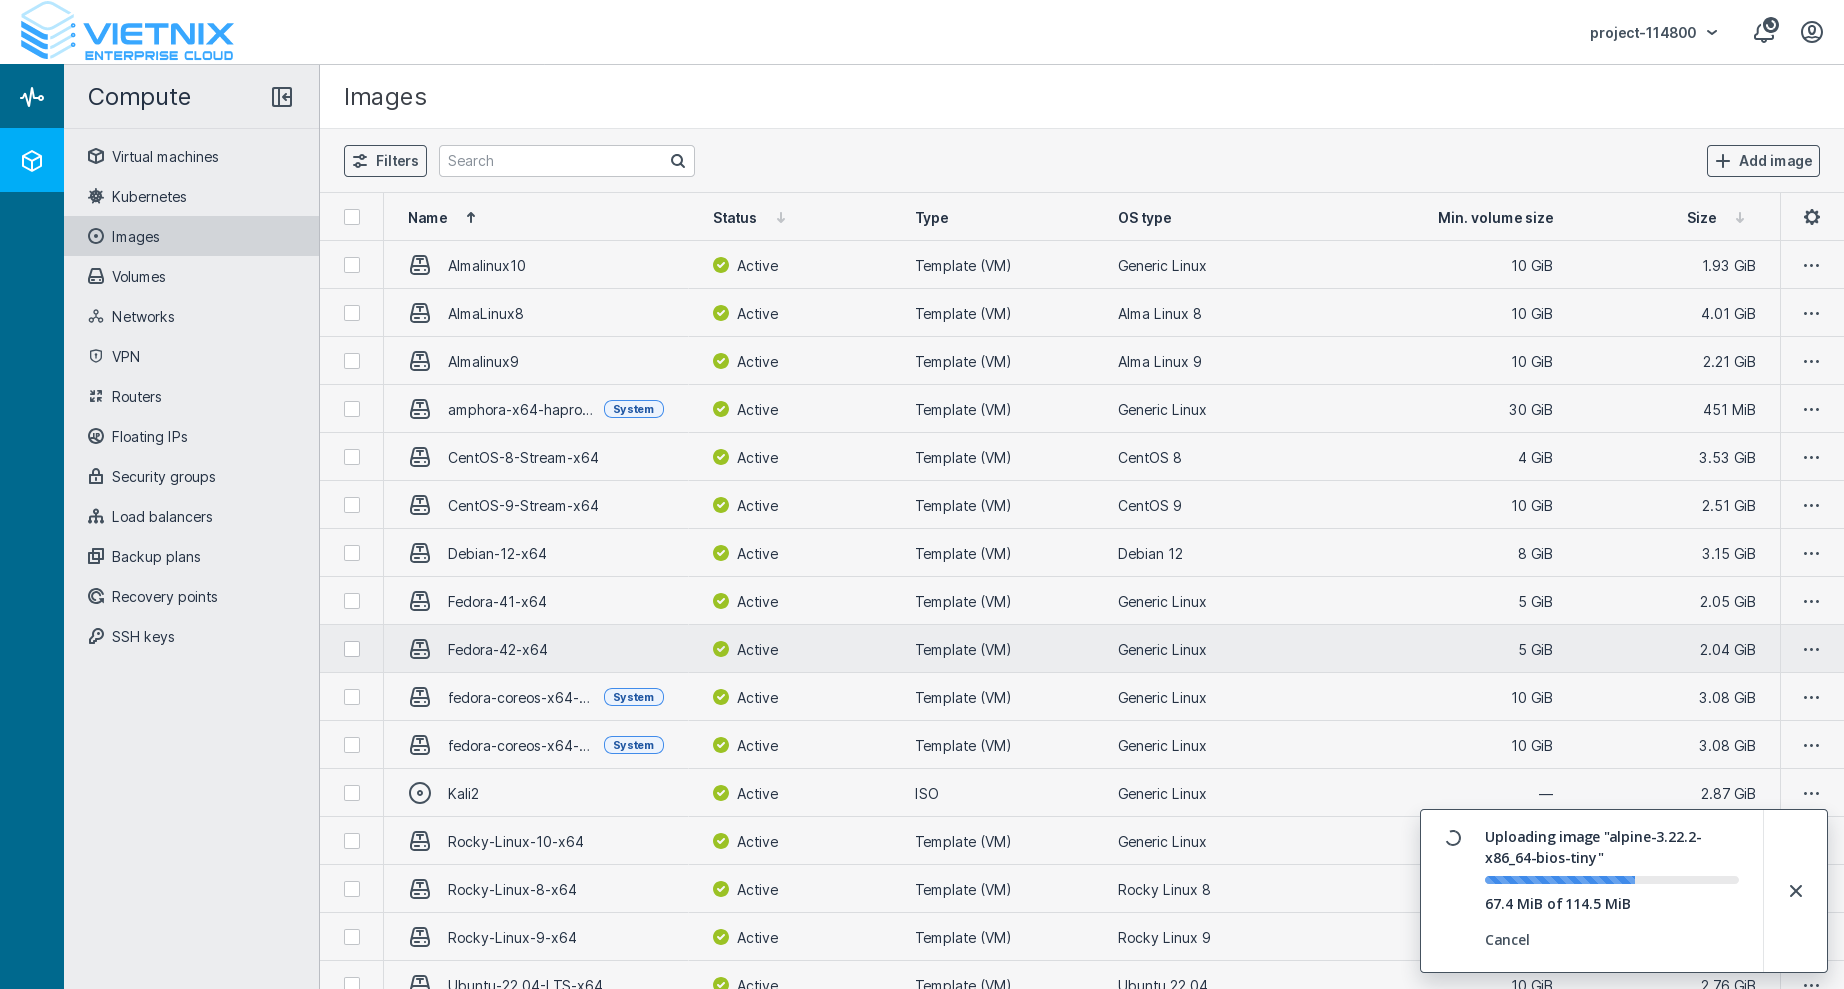Open the Filters menu

[385, 161]
